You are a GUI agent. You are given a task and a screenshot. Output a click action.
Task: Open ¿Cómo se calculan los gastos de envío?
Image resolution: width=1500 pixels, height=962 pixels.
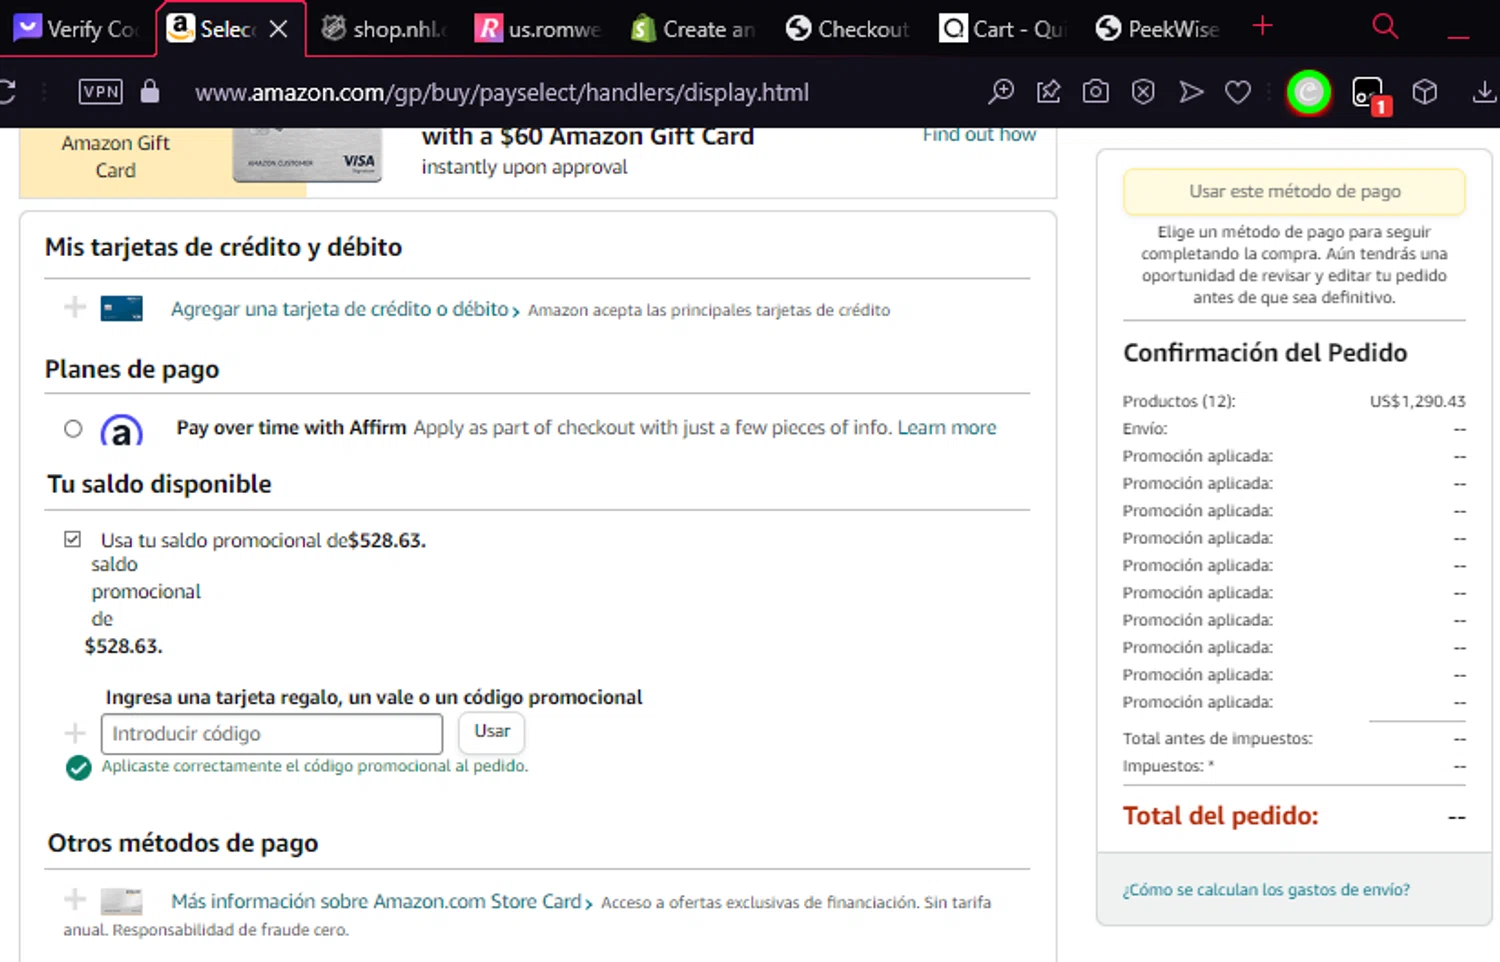coord(1266,890)
